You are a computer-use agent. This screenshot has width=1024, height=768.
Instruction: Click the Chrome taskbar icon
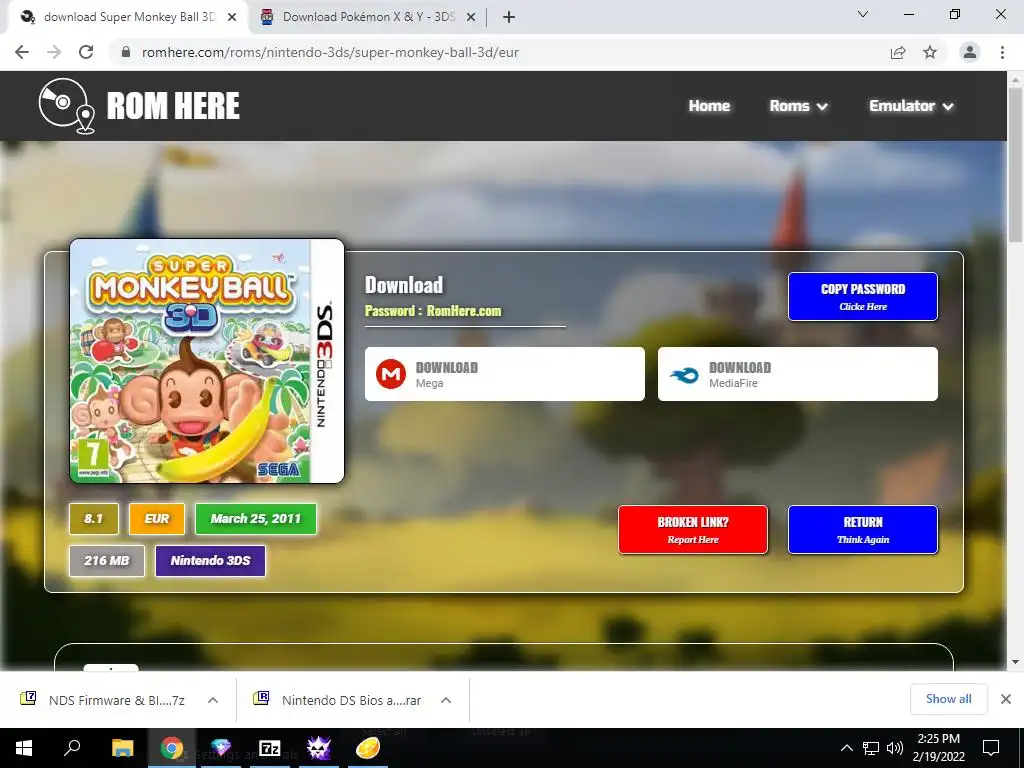(172, 748)
